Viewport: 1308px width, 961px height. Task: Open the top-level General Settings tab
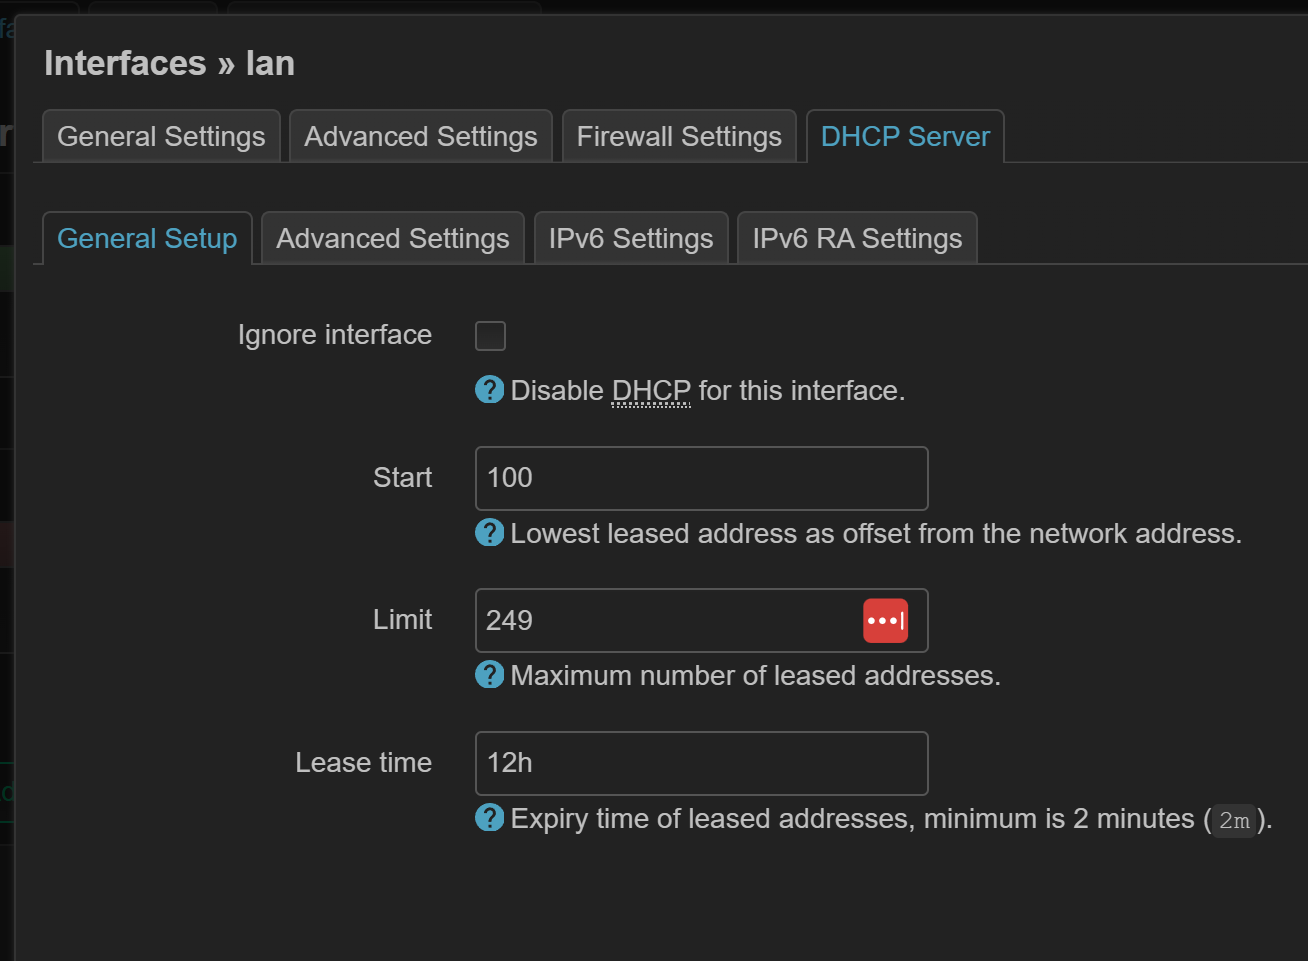tap(161, 136)
